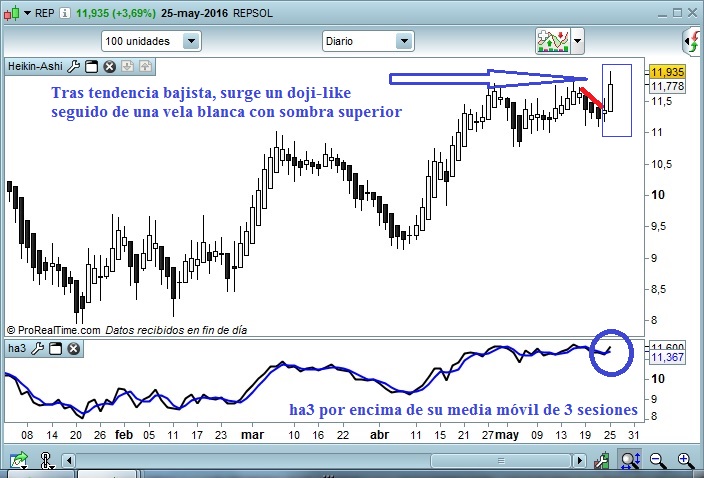Click the ha3 panel window icon
Image resolution: width=704 pixels, height=478 pixels.
pyautogui.click(x=56, y=348)
